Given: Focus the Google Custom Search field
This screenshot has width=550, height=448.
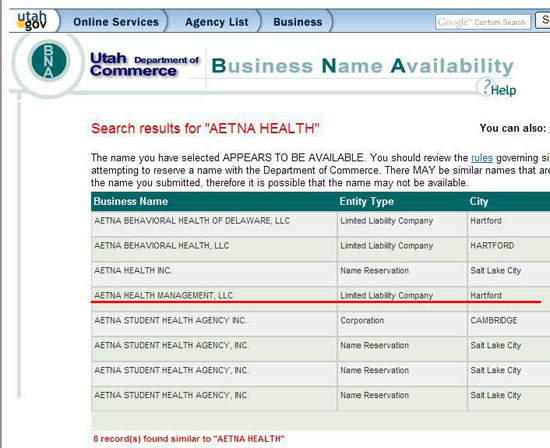Looking at the screenshot, I should tap(483, 22).
